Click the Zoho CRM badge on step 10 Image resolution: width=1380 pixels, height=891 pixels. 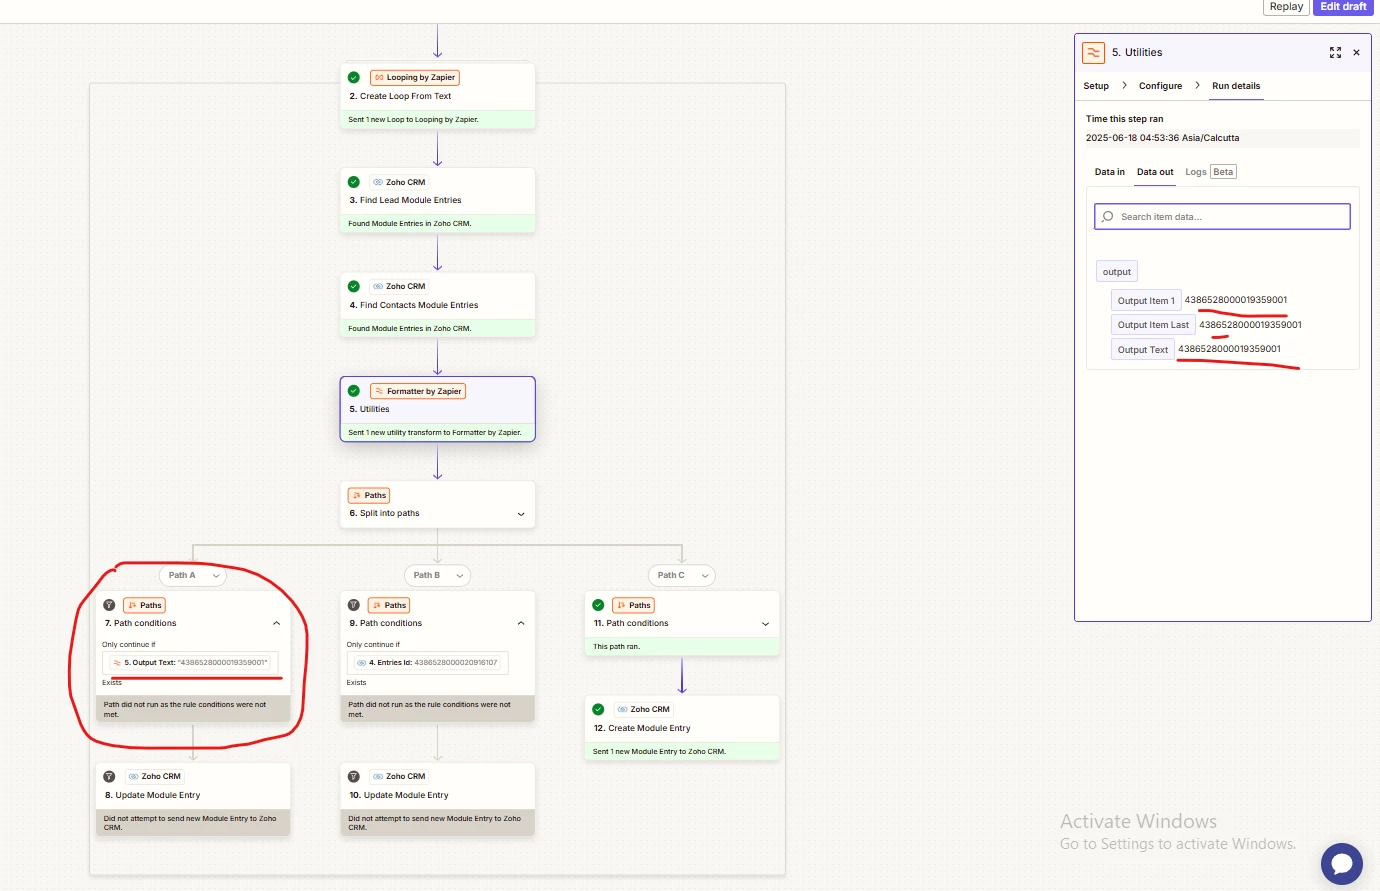pos(399,776)
